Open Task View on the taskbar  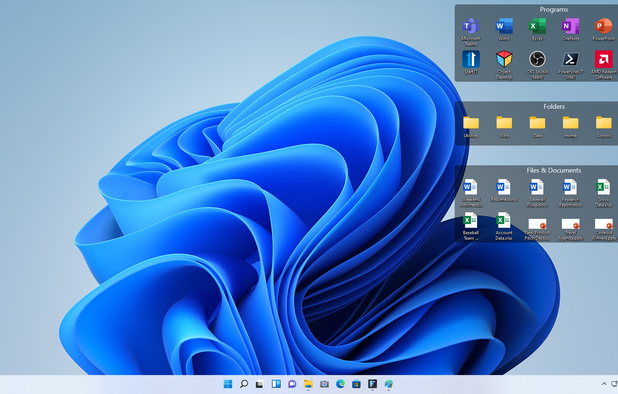(x=260, y=384)
